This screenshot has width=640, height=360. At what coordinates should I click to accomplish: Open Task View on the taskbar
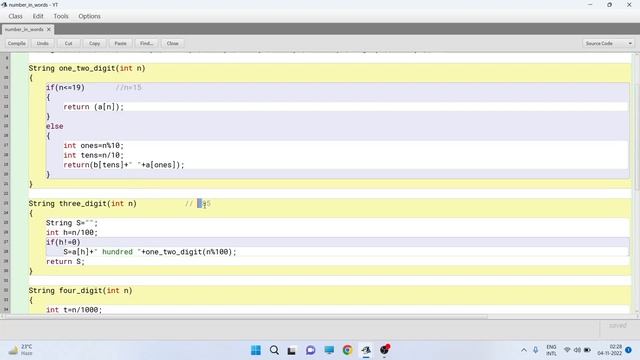click(292, 350)
